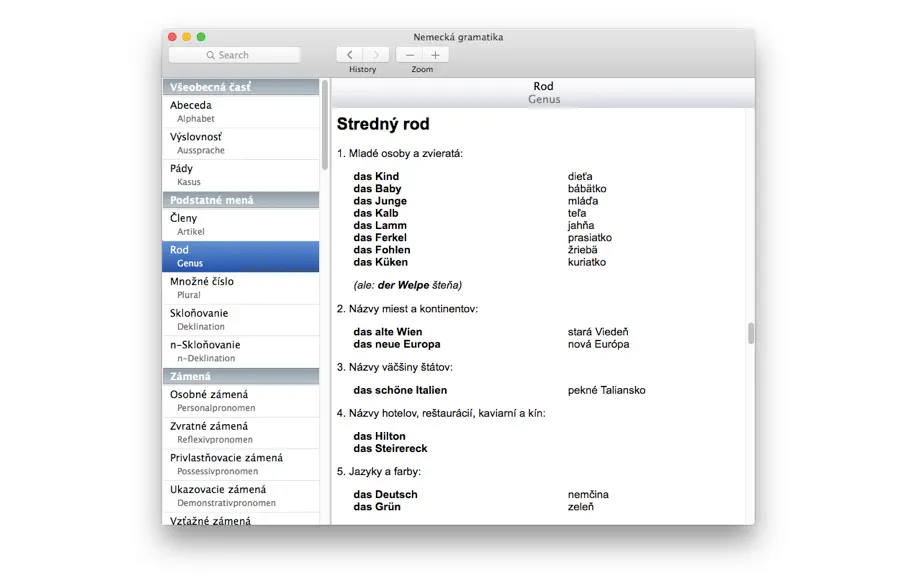Go forward in History
Screen dimensions: 922x576
coord(376,55)
